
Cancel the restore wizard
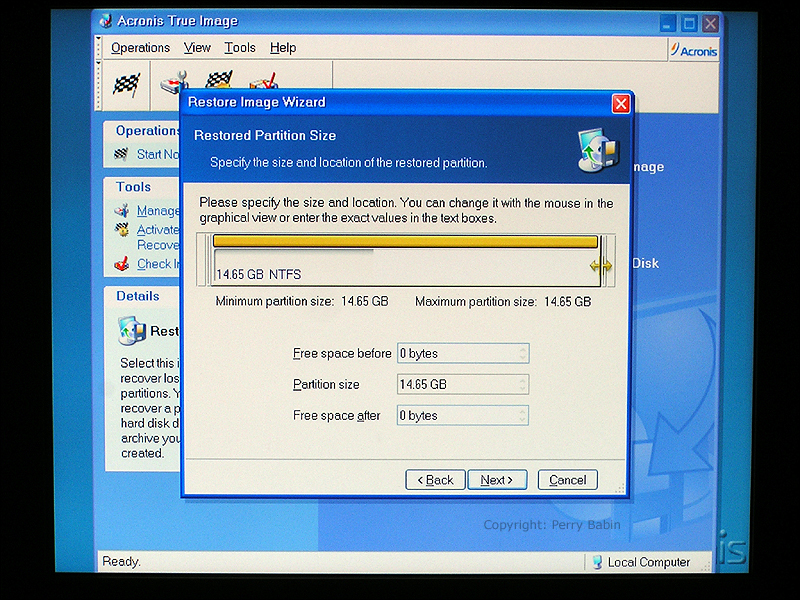point(567,480)
